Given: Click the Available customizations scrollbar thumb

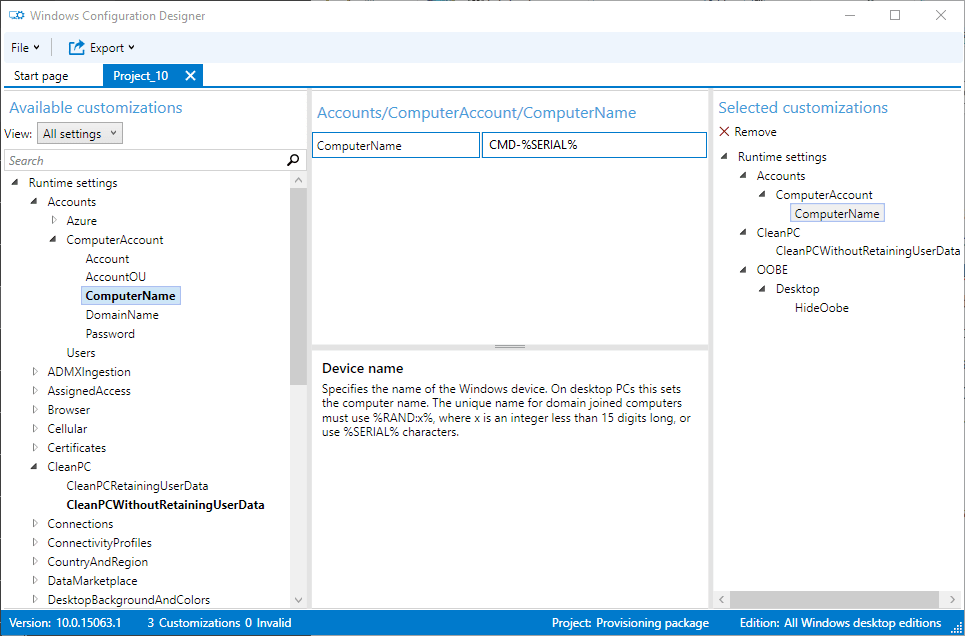Looking at the screenshot, I should [298, 286].
